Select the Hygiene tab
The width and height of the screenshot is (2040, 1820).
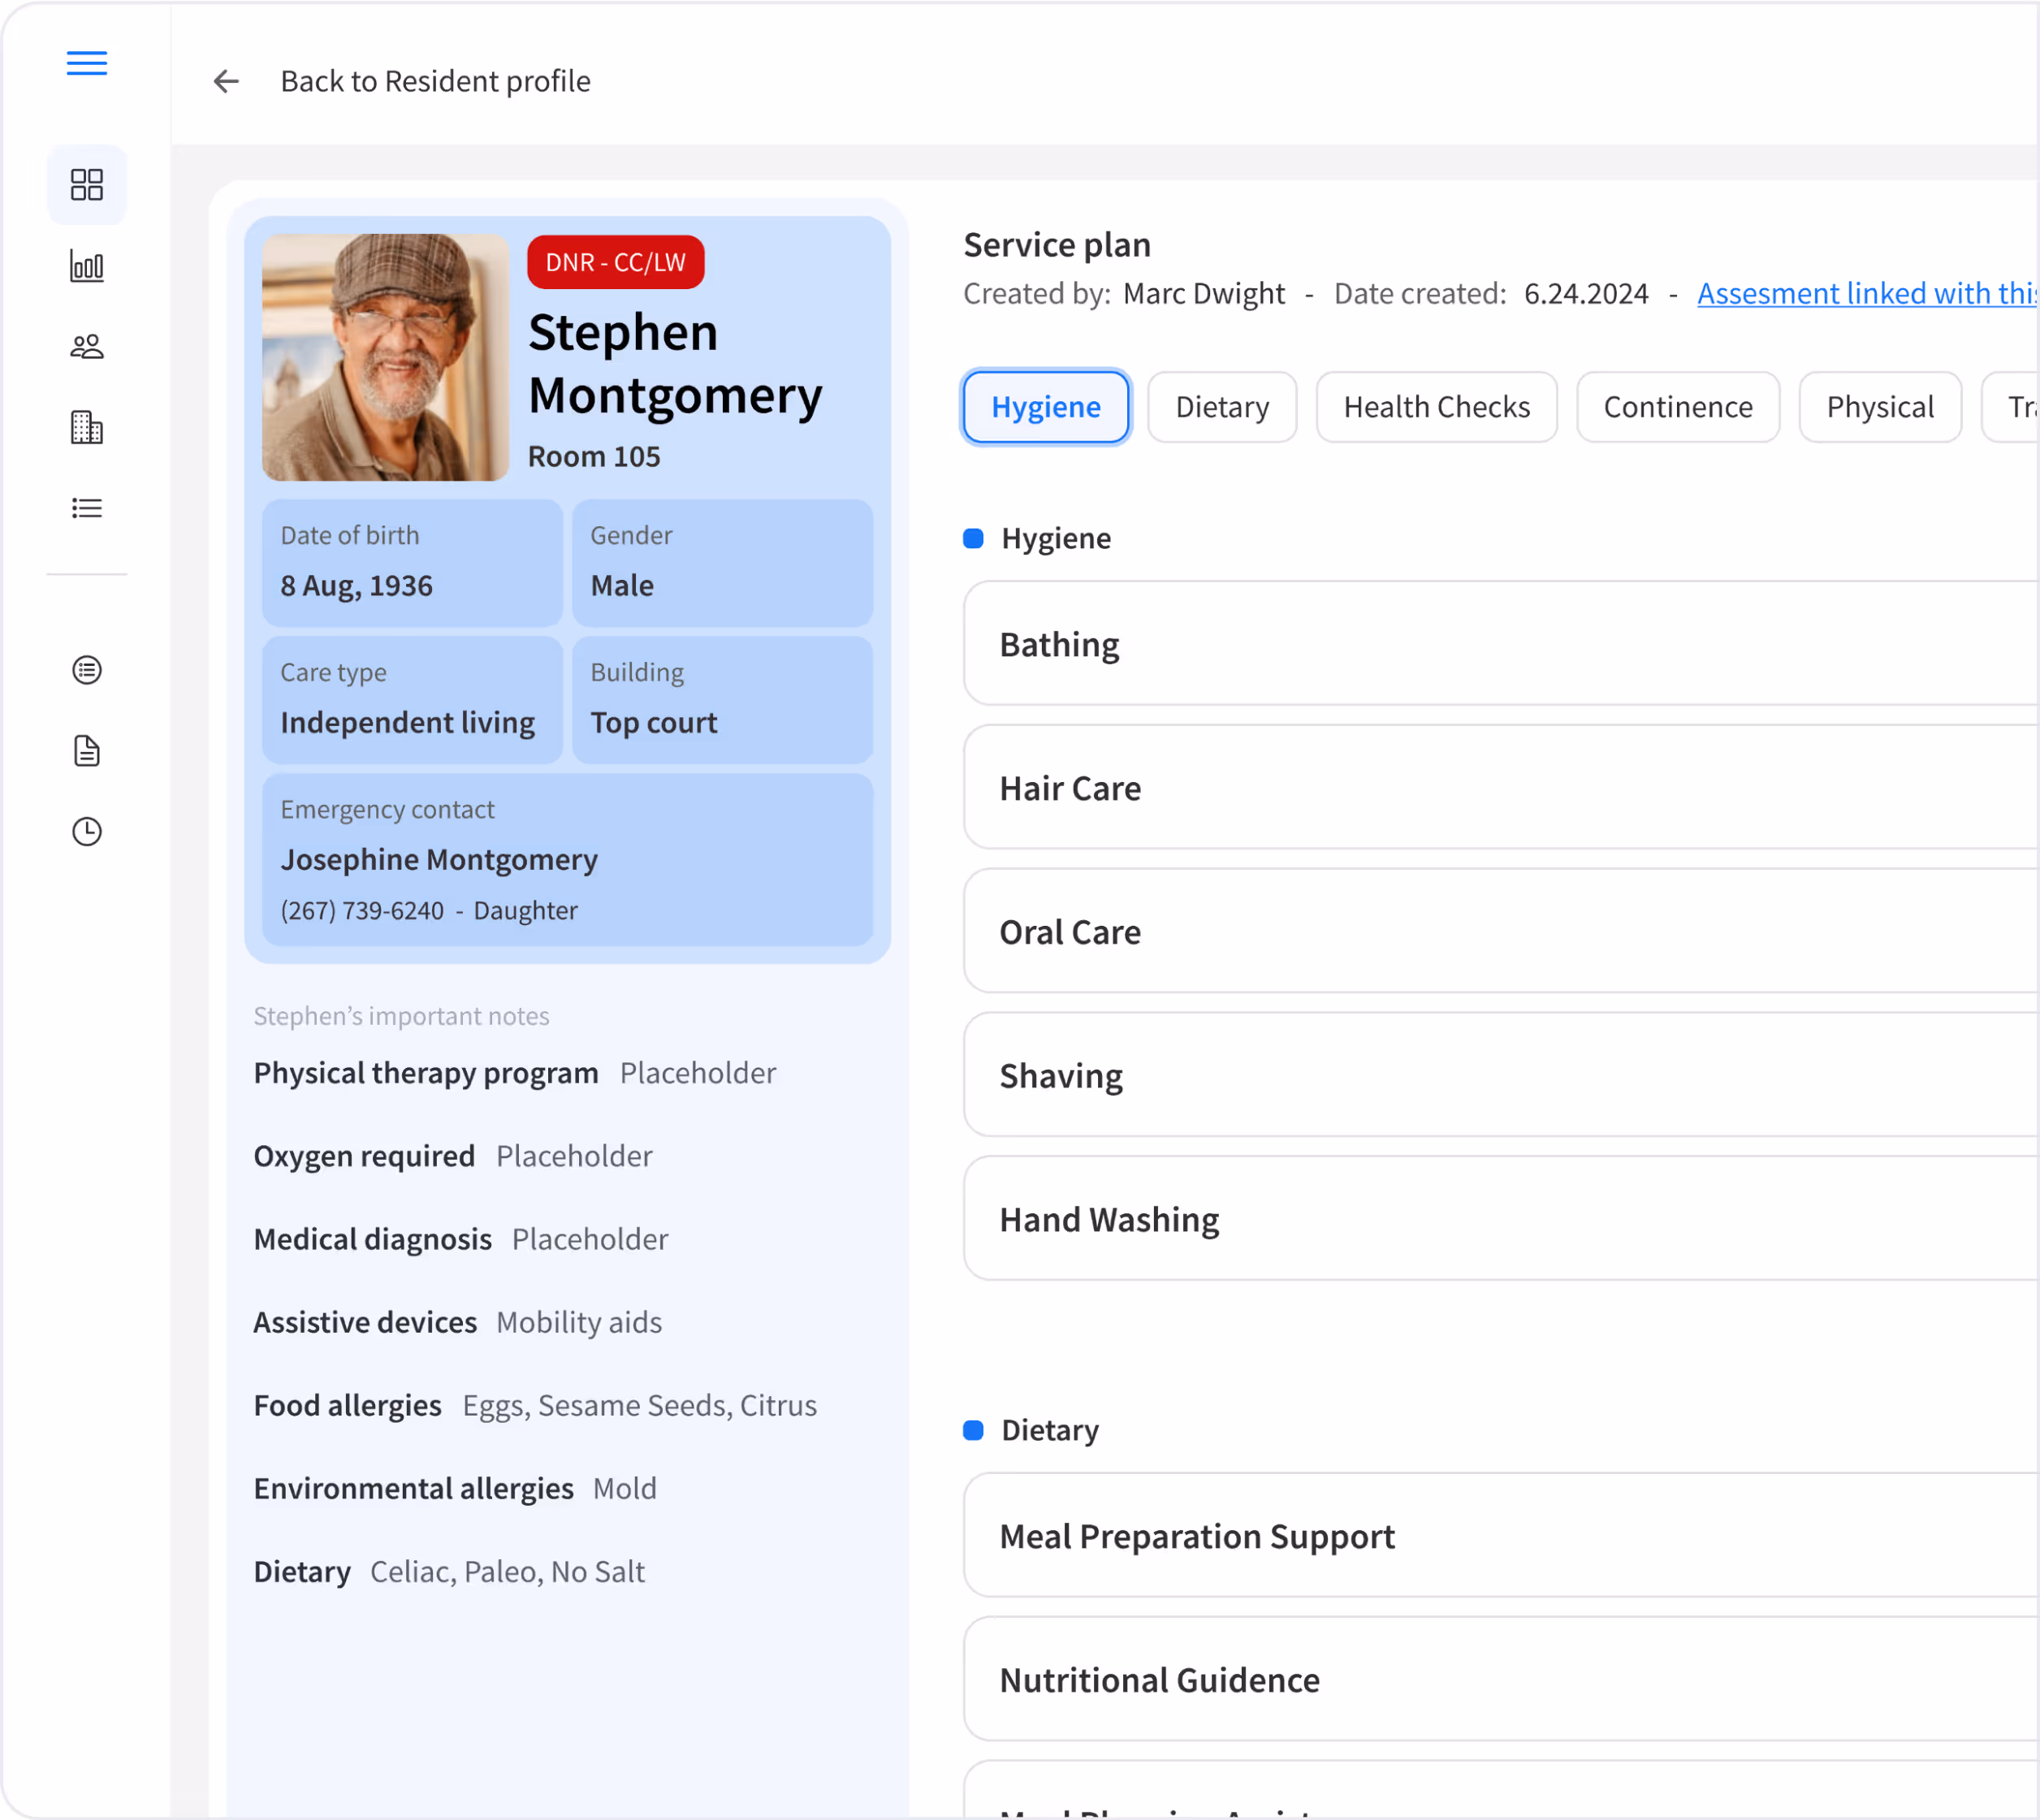(x=1045, y=407)
